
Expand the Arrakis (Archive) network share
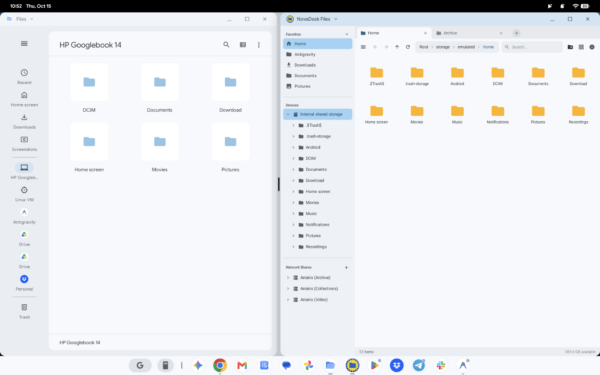[288, 278]
